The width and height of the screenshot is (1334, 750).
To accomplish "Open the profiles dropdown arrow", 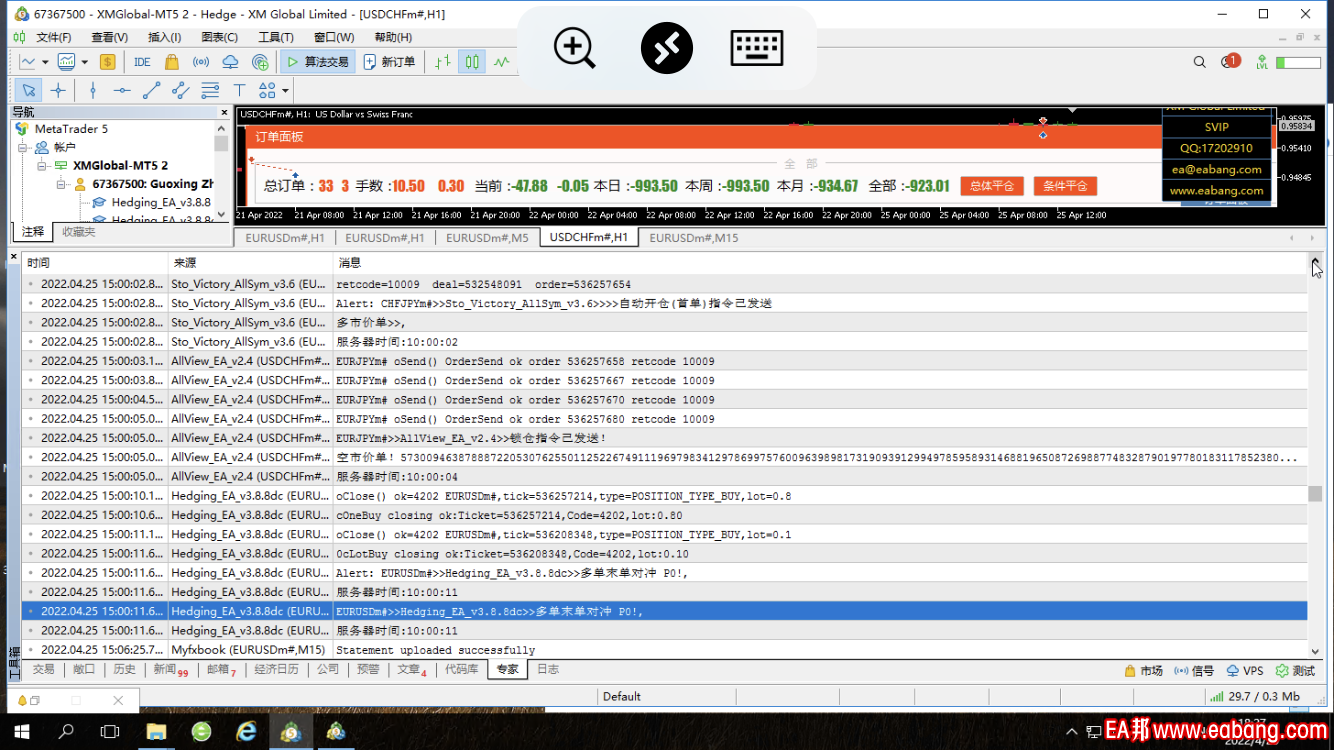I will pos(84,62).
